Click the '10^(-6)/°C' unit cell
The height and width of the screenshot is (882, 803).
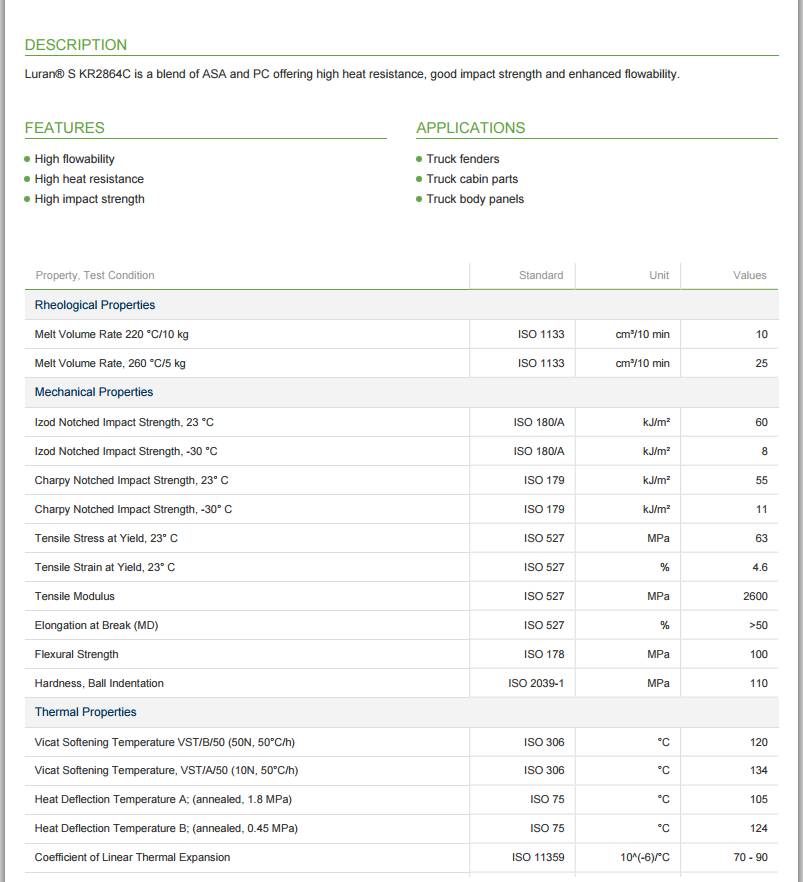(644, 857)
